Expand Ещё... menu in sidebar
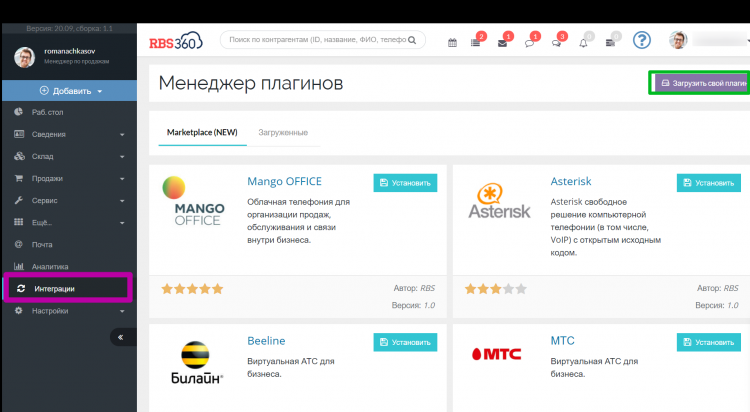Image resolution: width=750 pixels, height=412 pixels. coord(69,223)
